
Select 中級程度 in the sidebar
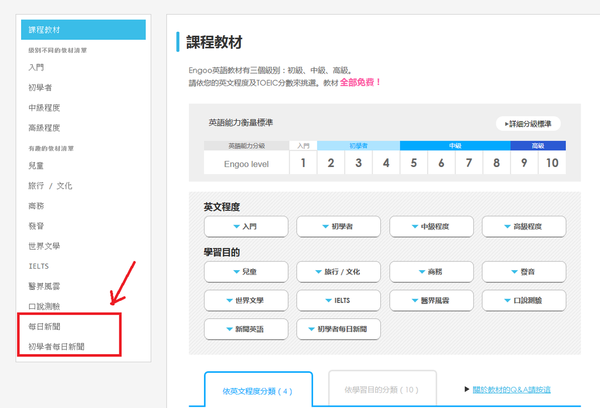click(45, 107)
